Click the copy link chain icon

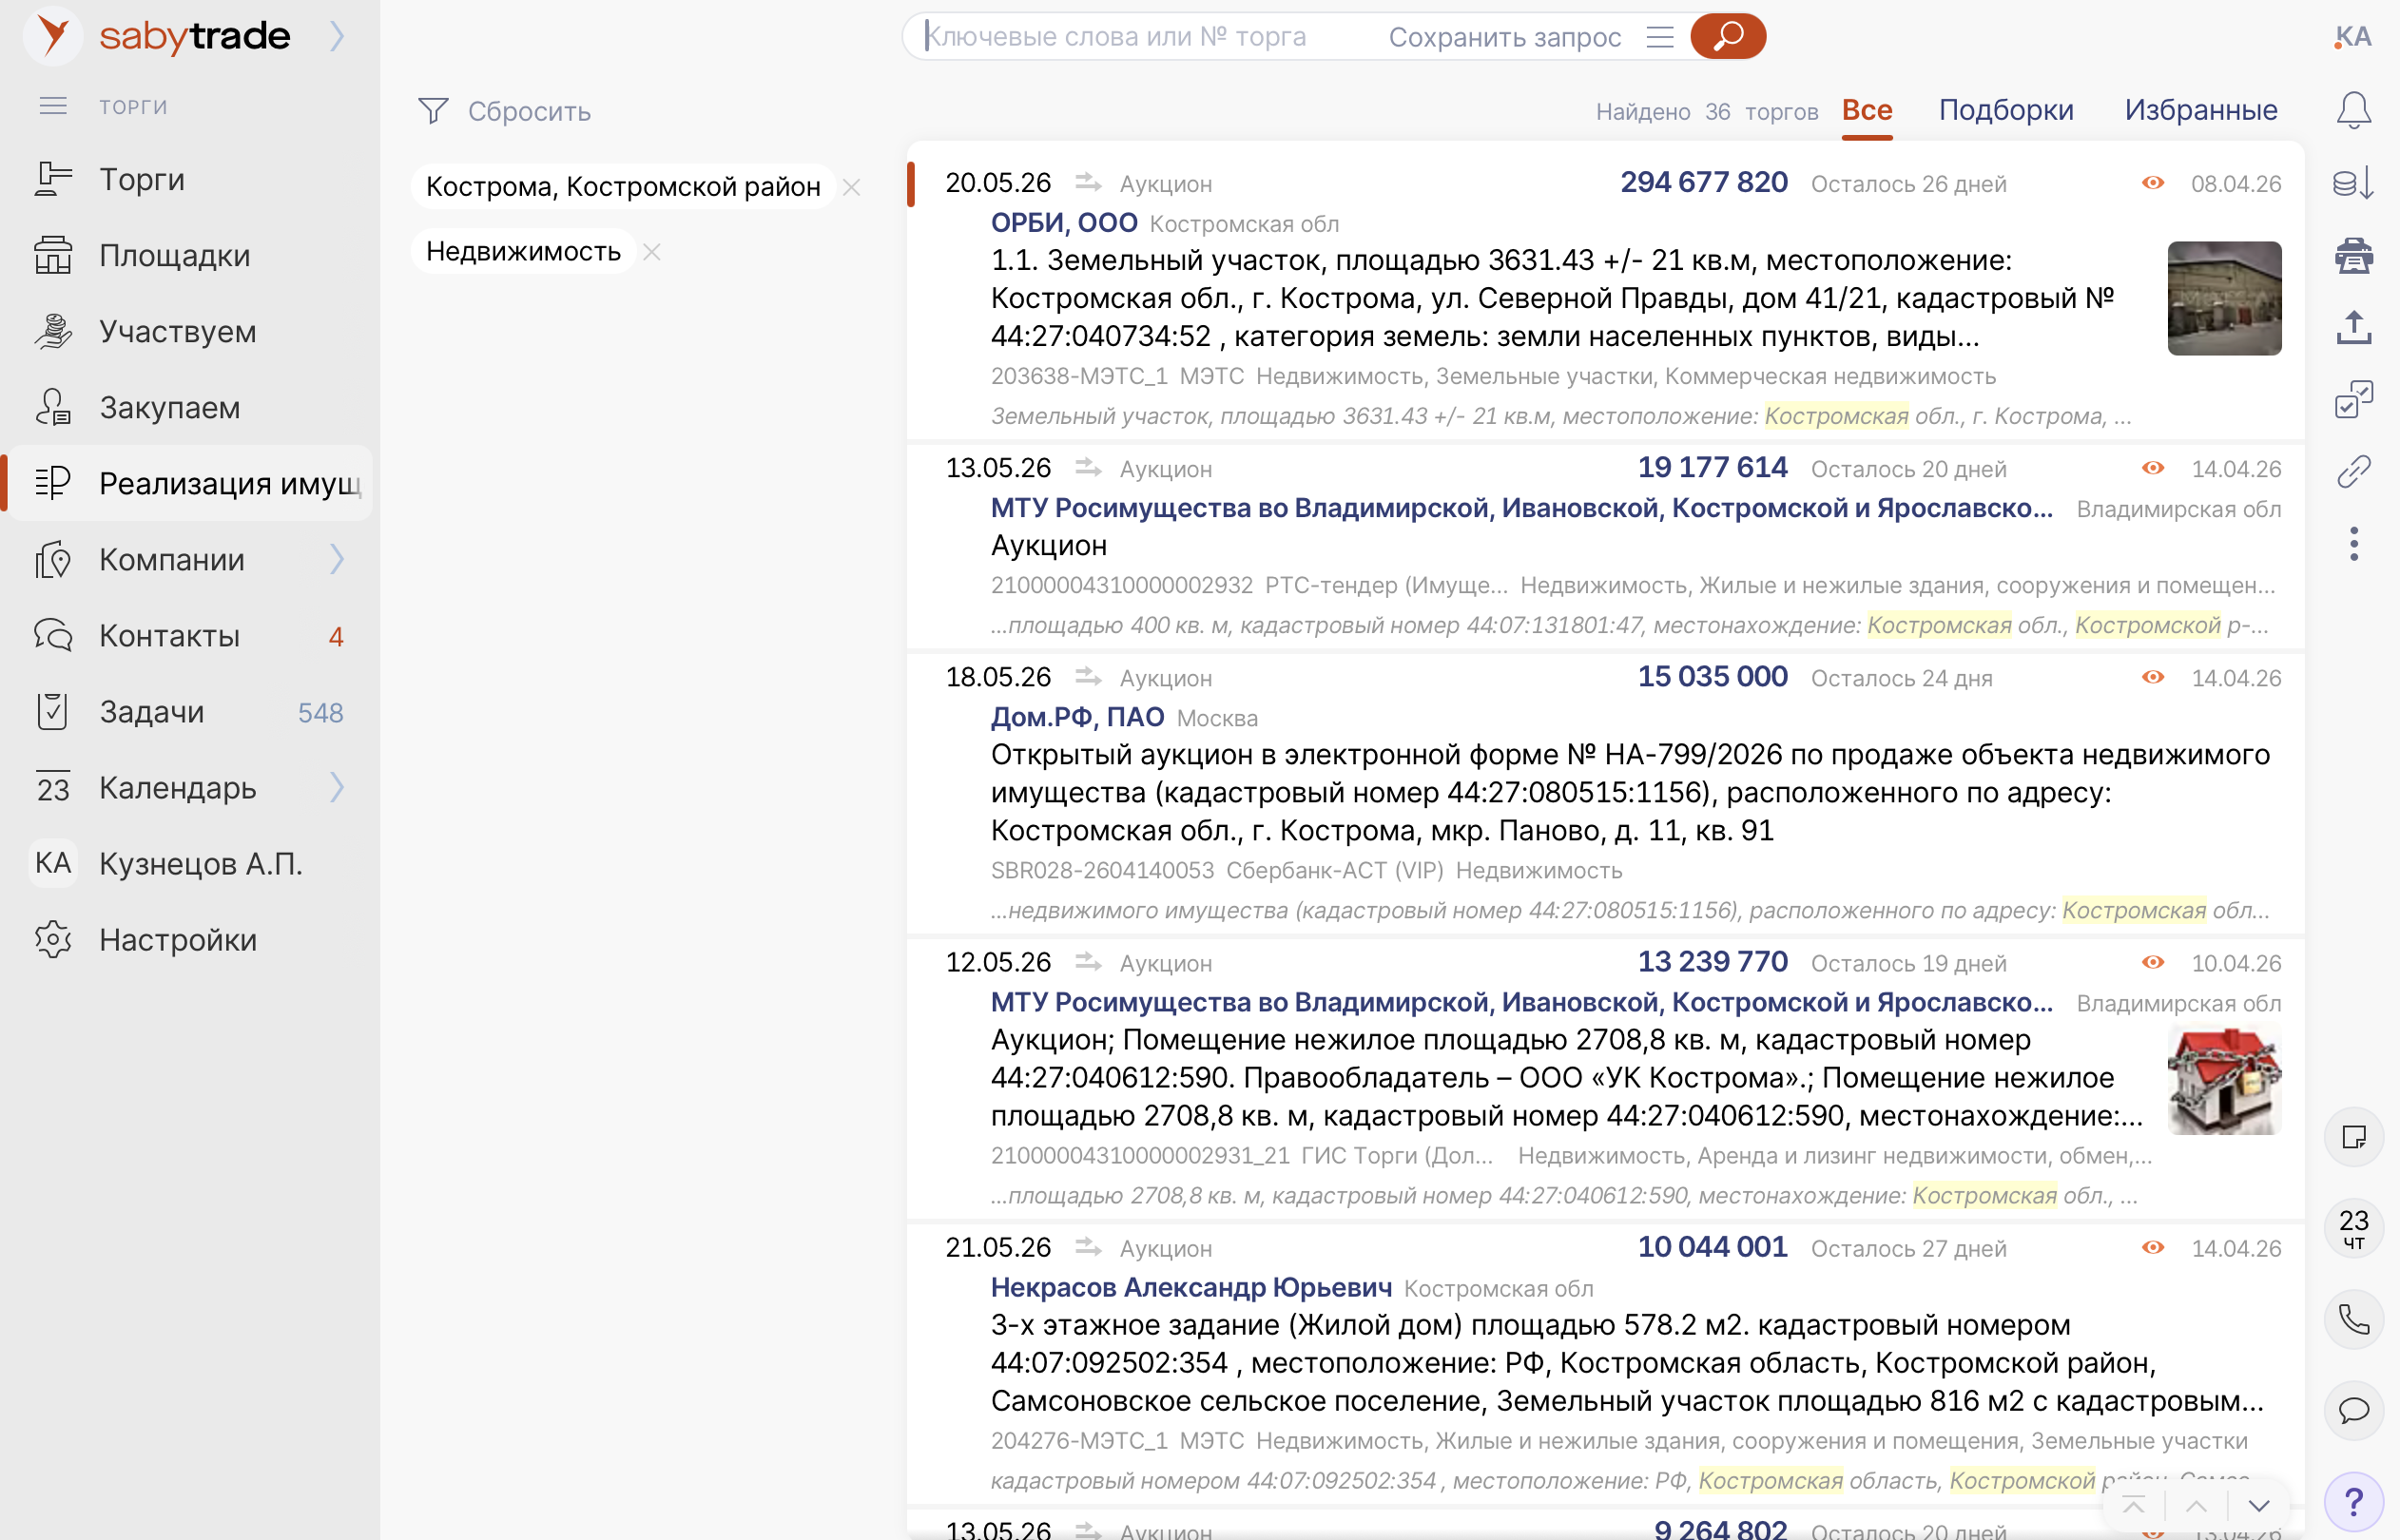(2354, 471)
